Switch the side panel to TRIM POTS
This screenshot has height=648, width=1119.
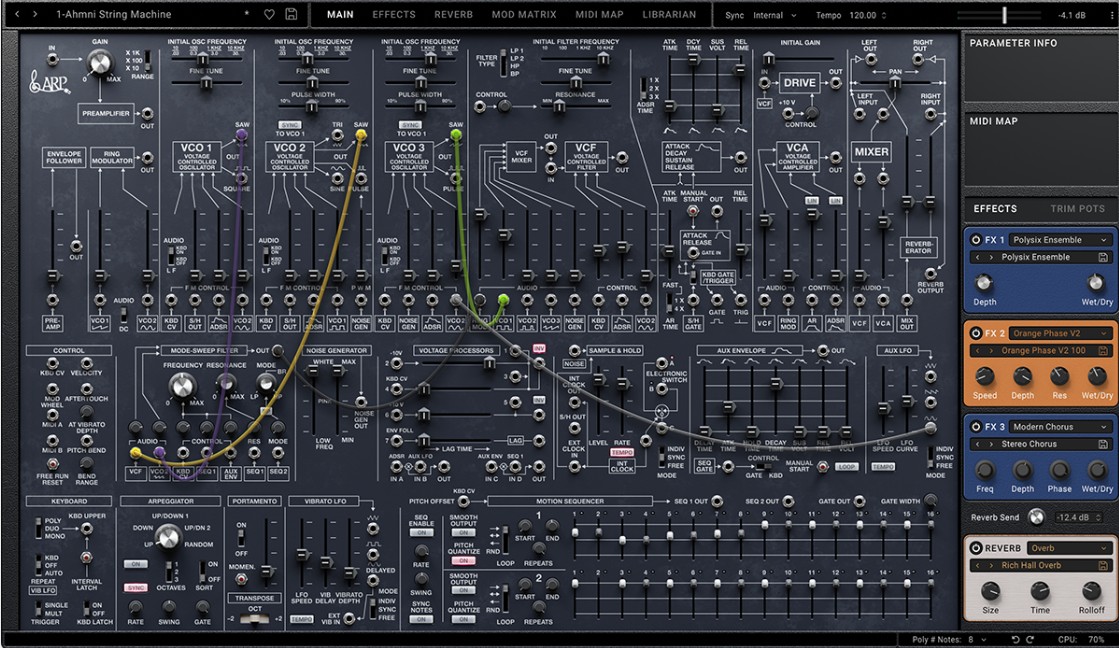[1077, 208]
